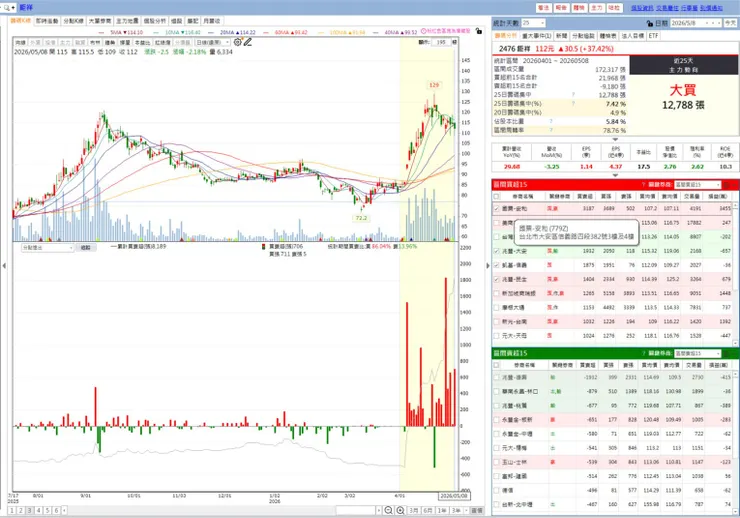This screenshot has width=740, height=518.
Task: Toggle the padlock next to 日期
Action: (x=649, y=23)
